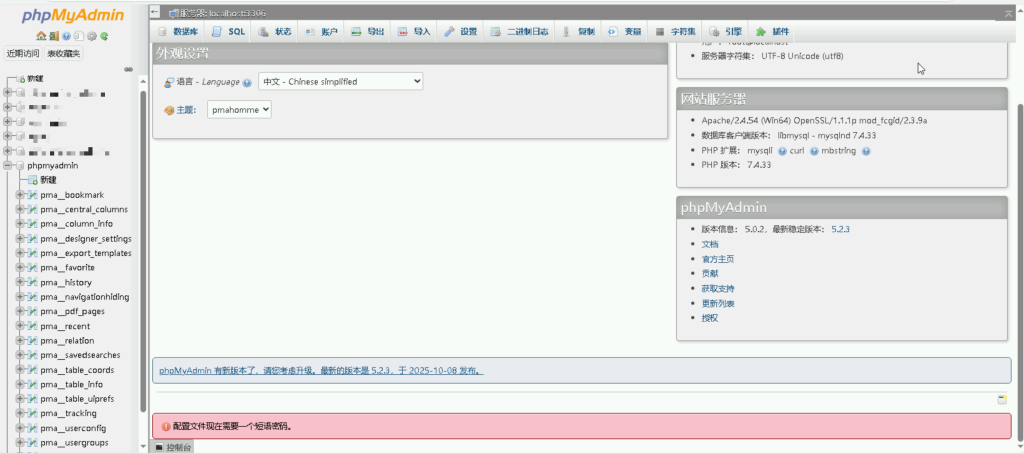The image size is (1024, 454).
Task: Click the help icon next to Language
Action: point(247,82)
